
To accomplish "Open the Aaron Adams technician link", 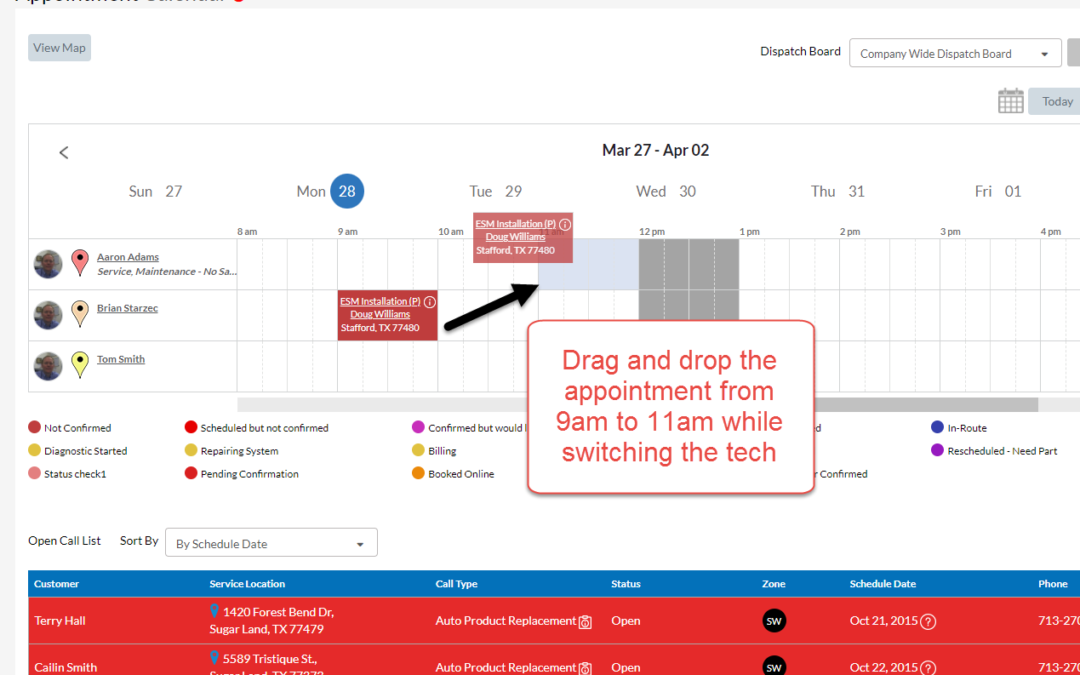I will coord(127,257).
